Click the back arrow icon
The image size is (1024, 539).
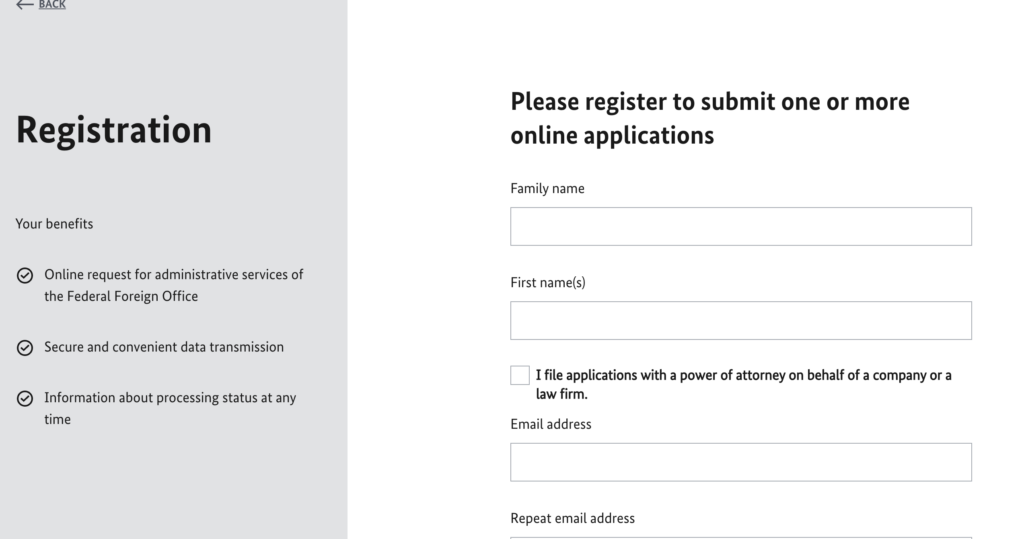(x=24, y=5)
